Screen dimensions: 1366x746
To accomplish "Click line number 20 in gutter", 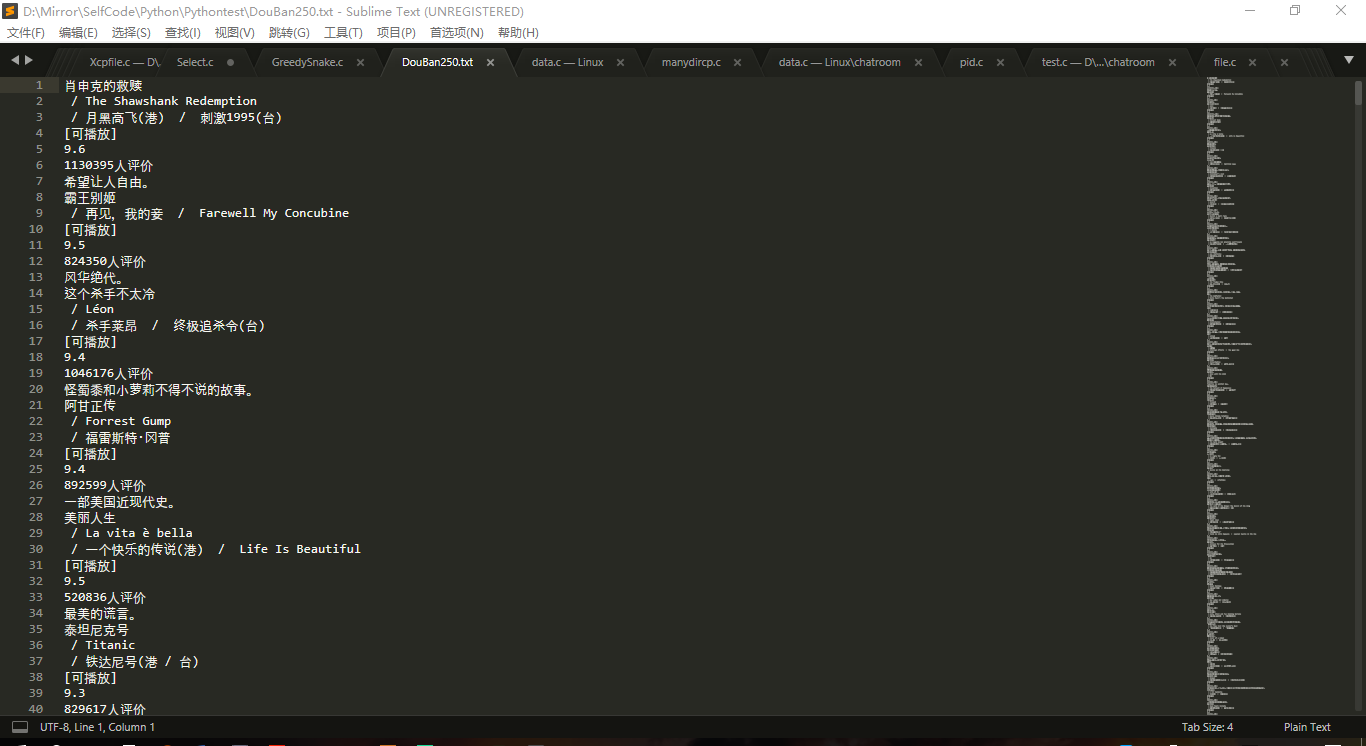I will click(x=36, y=389).
